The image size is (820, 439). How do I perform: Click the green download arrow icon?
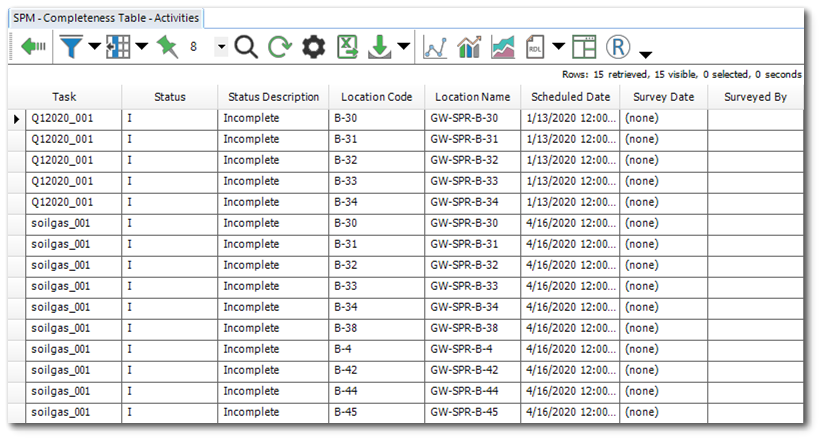coord(380,47)
